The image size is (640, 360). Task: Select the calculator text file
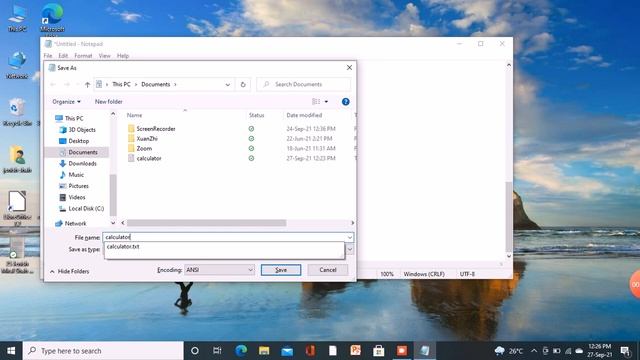[144, 158]
